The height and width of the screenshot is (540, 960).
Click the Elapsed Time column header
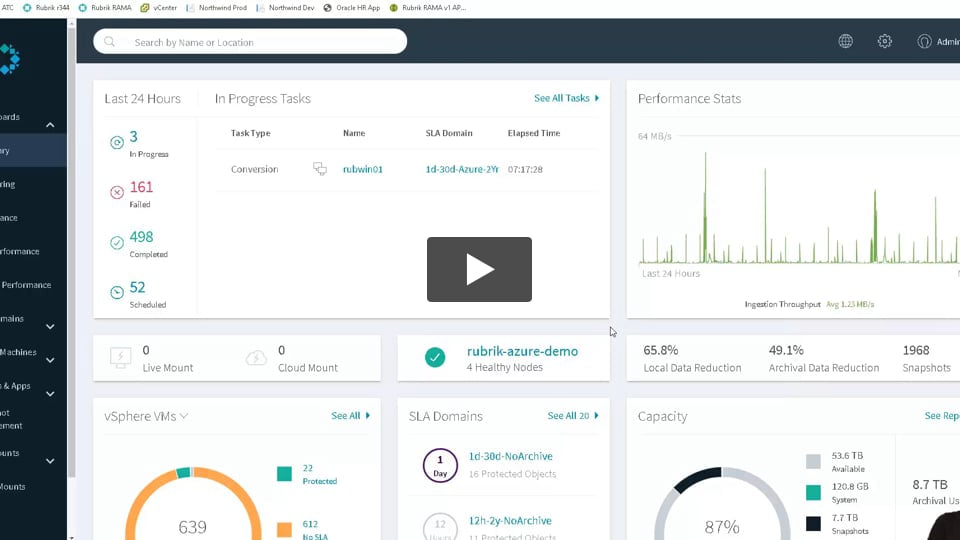(x=534, y=133)
